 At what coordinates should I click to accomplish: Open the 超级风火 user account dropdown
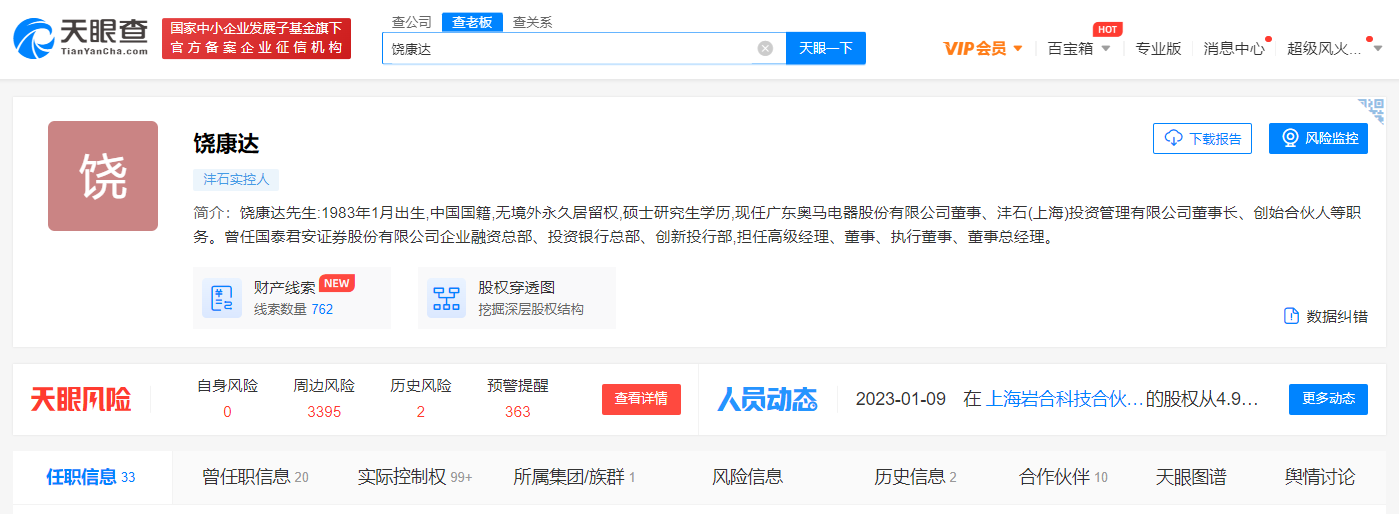pos(1377,48)
